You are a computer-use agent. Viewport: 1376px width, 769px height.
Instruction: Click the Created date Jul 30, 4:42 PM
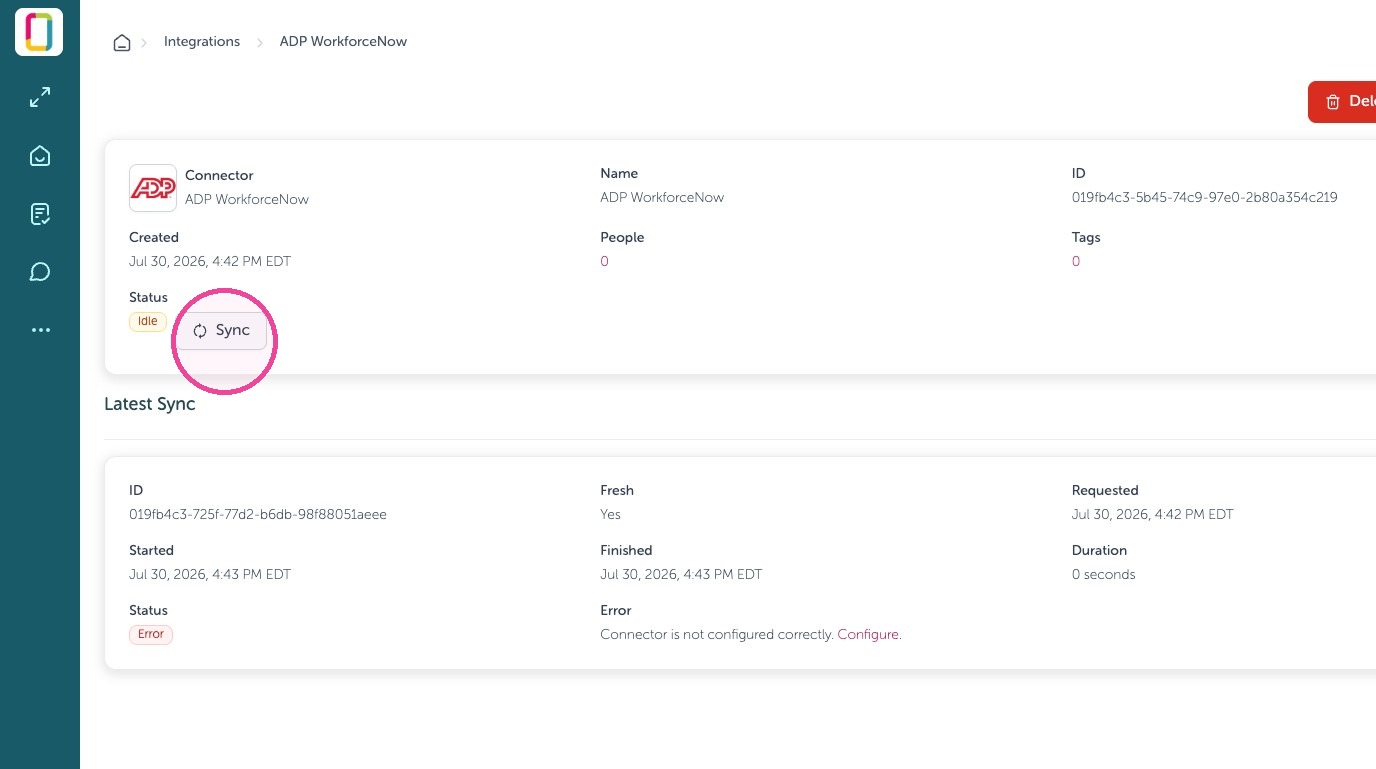coord(210,262)
